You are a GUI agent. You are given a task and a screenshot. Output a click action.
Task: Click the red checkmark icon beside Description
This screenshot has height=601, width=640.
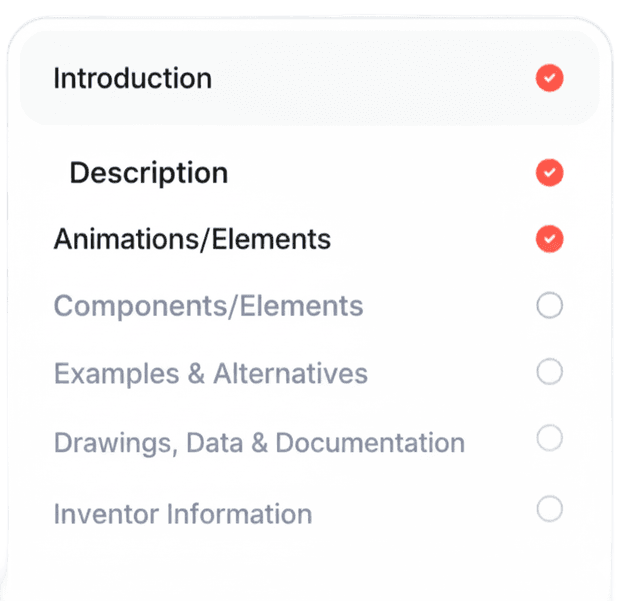549,173
